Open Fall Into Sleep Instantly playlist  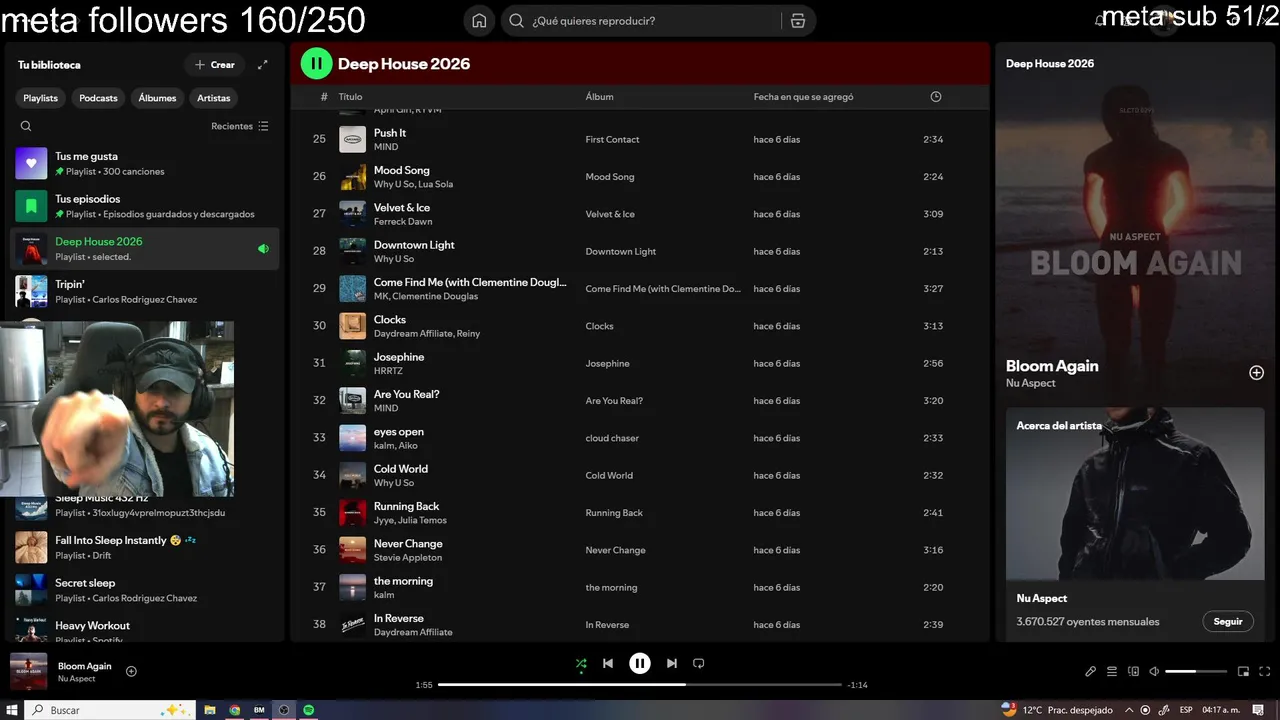pos(145,547)
